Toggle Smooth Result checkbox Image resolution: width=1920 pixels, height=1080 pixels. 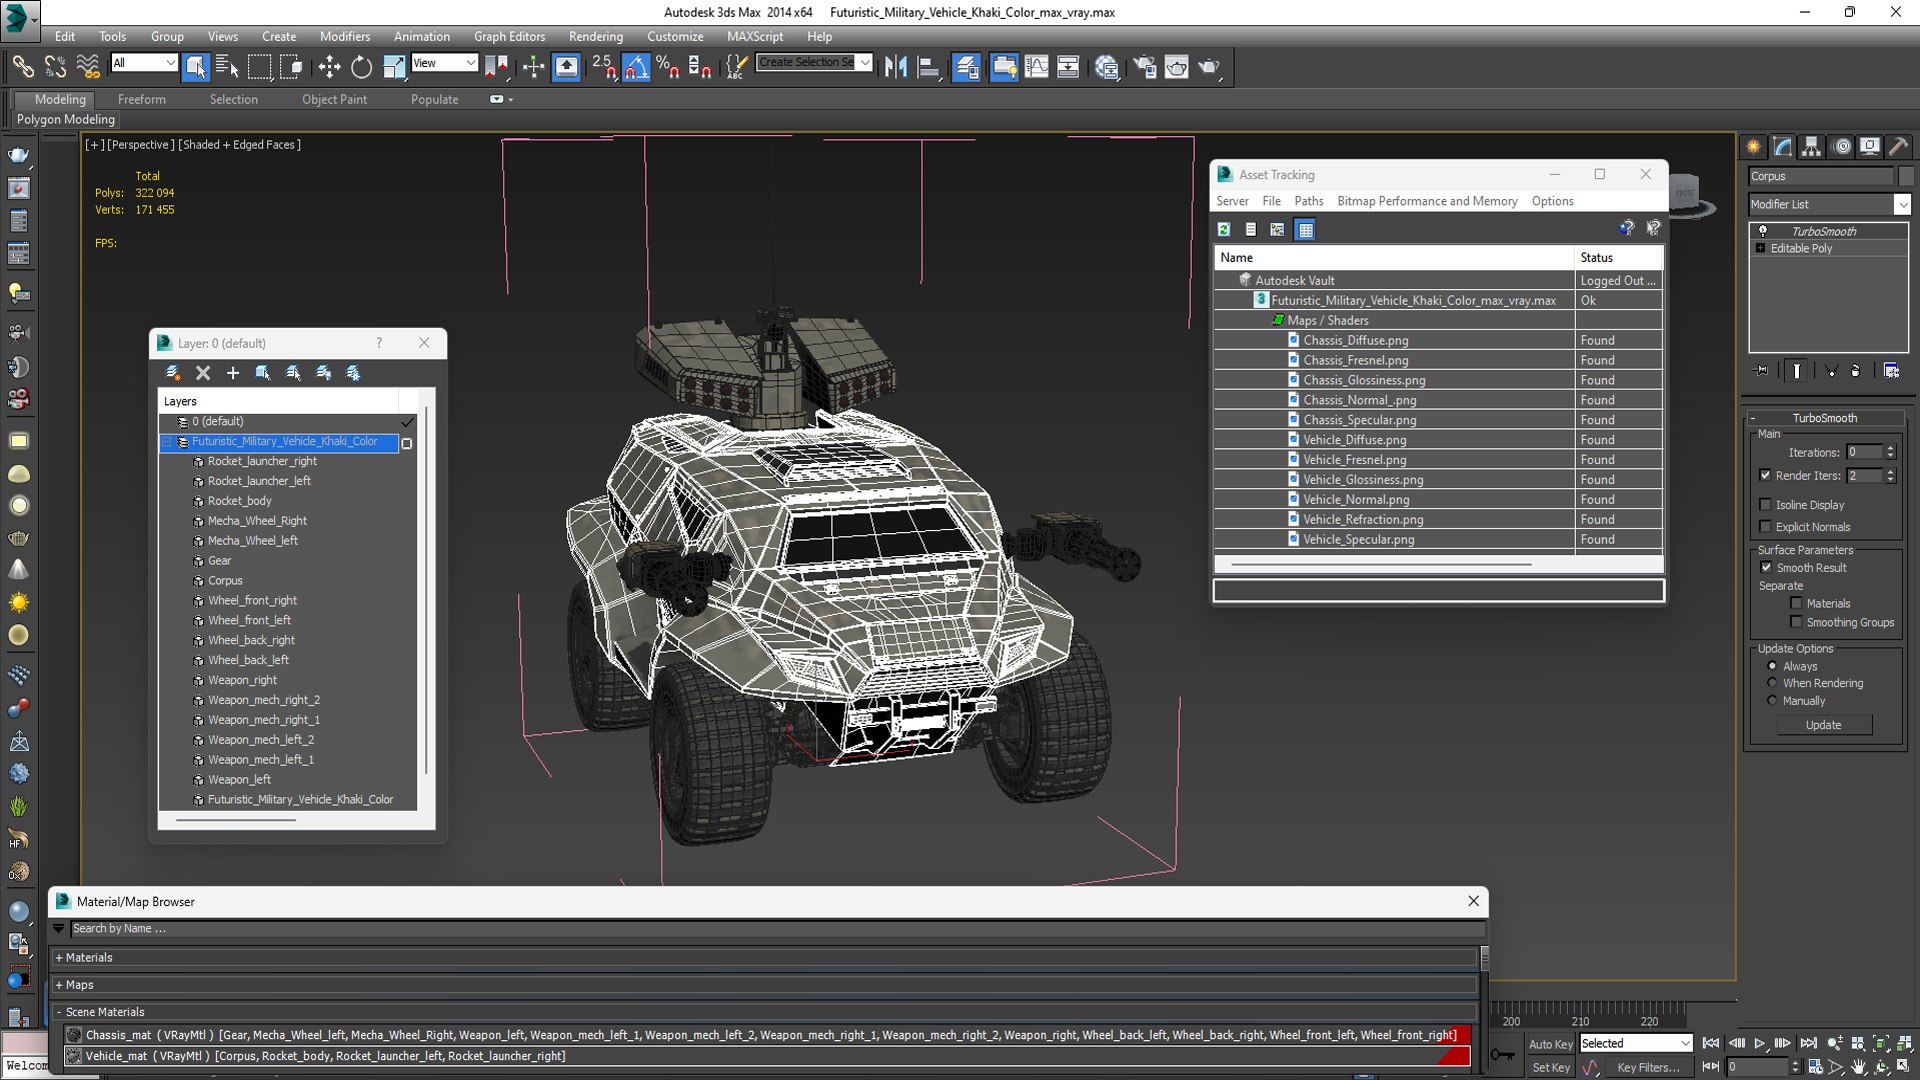(1766, 568)
